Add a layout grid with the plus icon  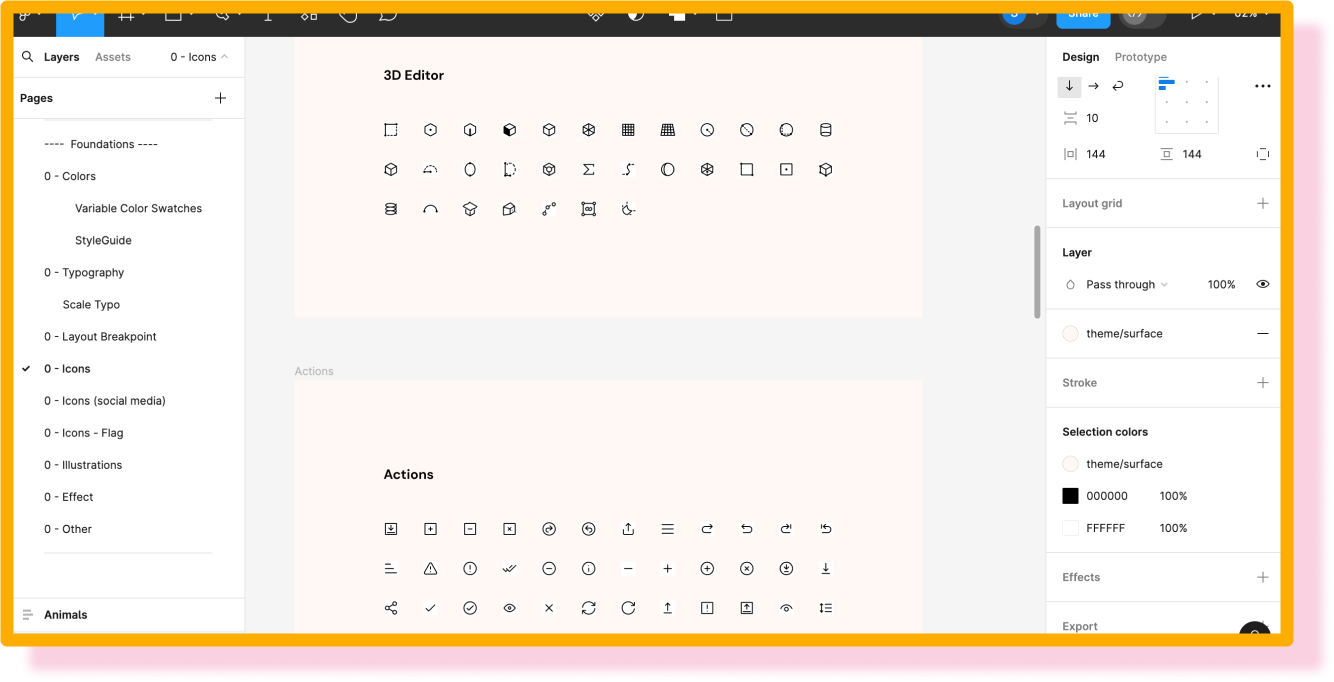pos(1262,203)
